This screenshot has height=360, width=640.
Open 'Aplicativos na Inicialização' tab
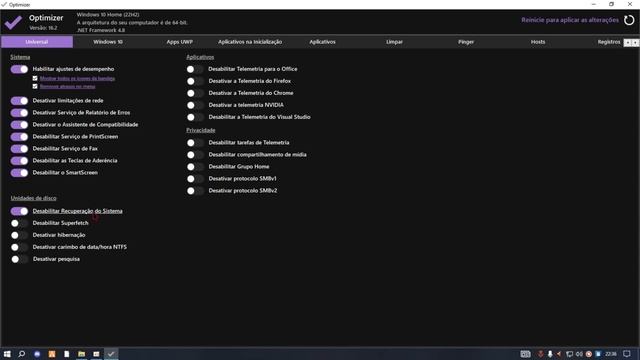coord(250,42)
